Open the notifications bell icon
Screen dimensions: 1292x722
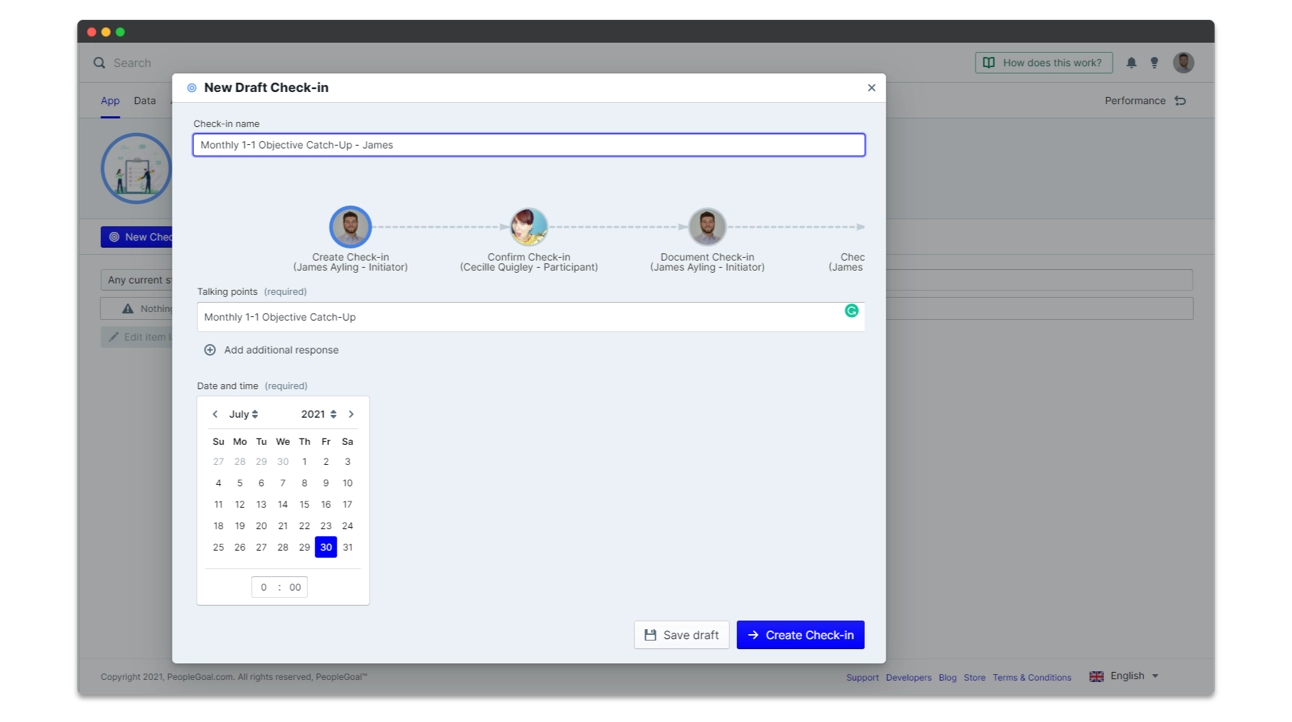coord(1131,62)
